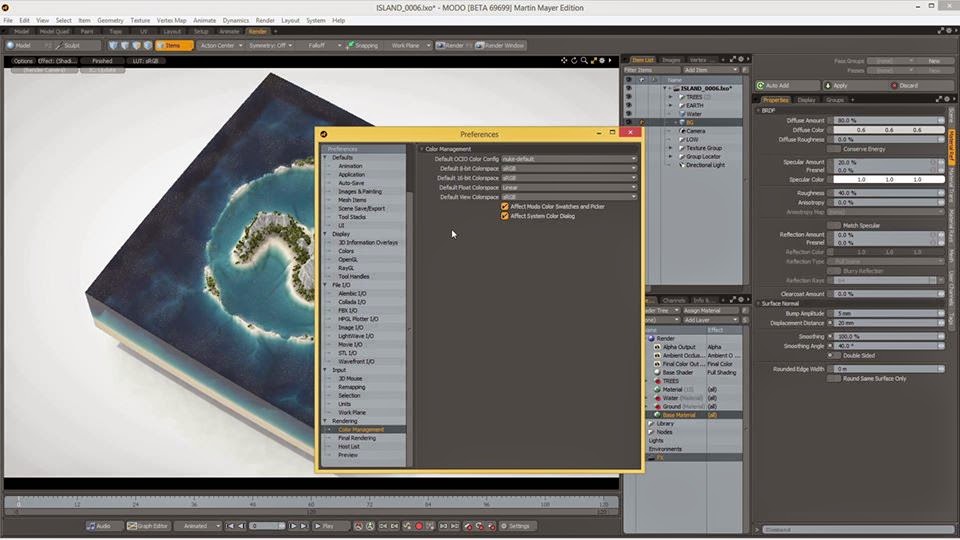Click the red record keyframe icon
The width and height of the screenshot is (960, 540).
click(x=419, y=526)
